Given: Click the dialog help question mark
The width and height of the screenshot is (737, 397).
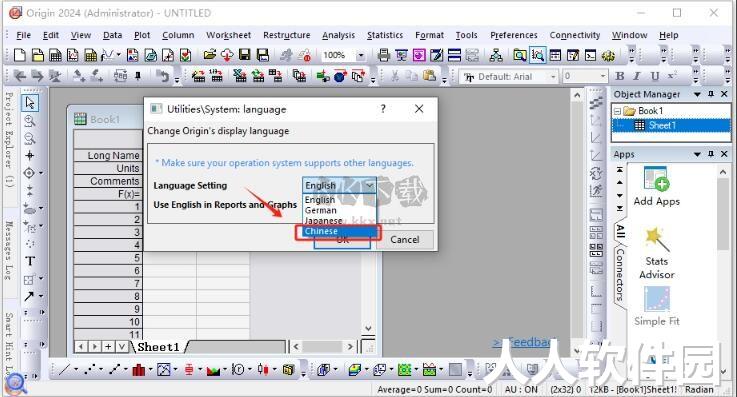Looking at the screenshot, I should click(x=383, y=109).
